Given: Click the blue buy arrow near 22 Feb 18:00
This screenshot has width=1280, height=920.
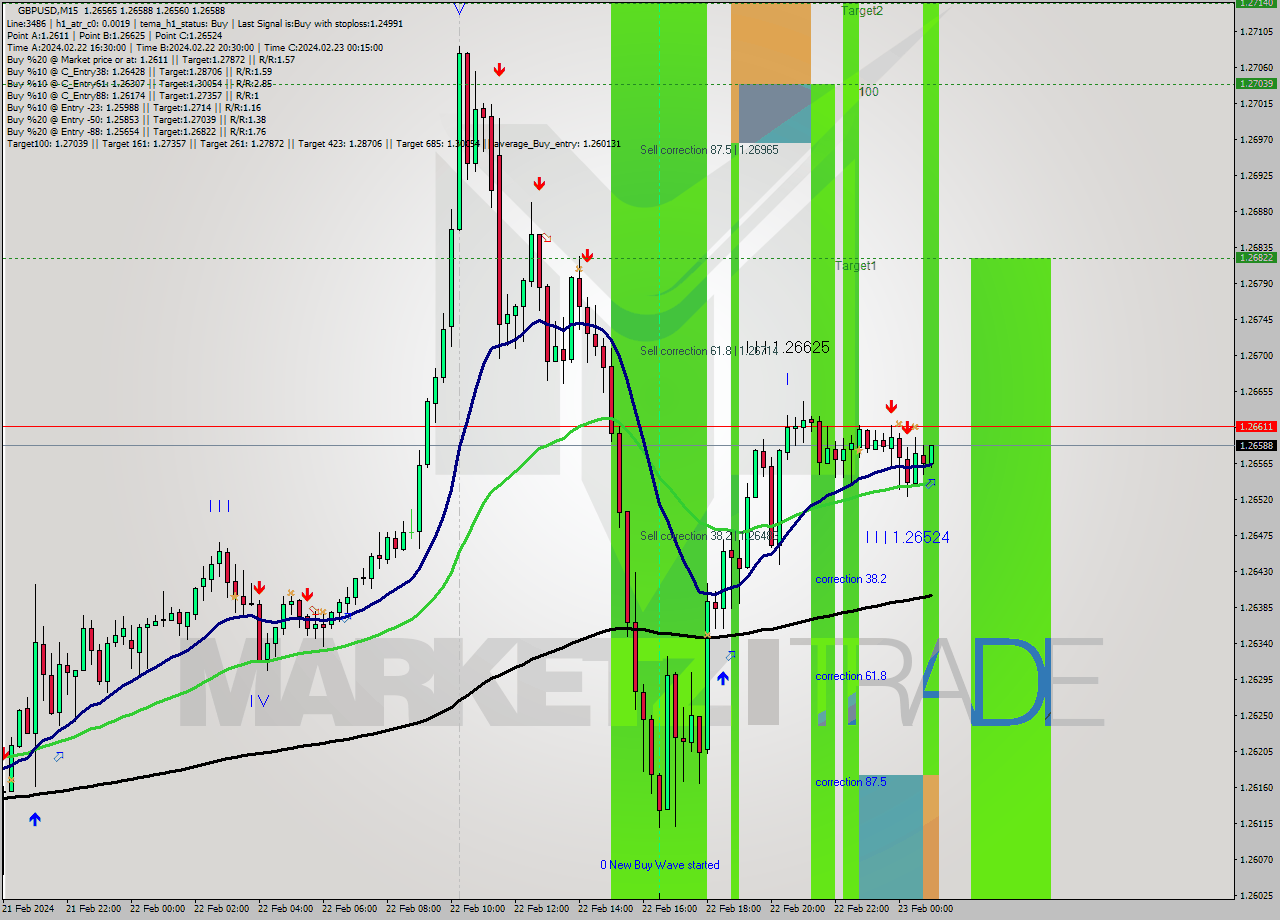Looking at the screenshot, I should point(723,678).
